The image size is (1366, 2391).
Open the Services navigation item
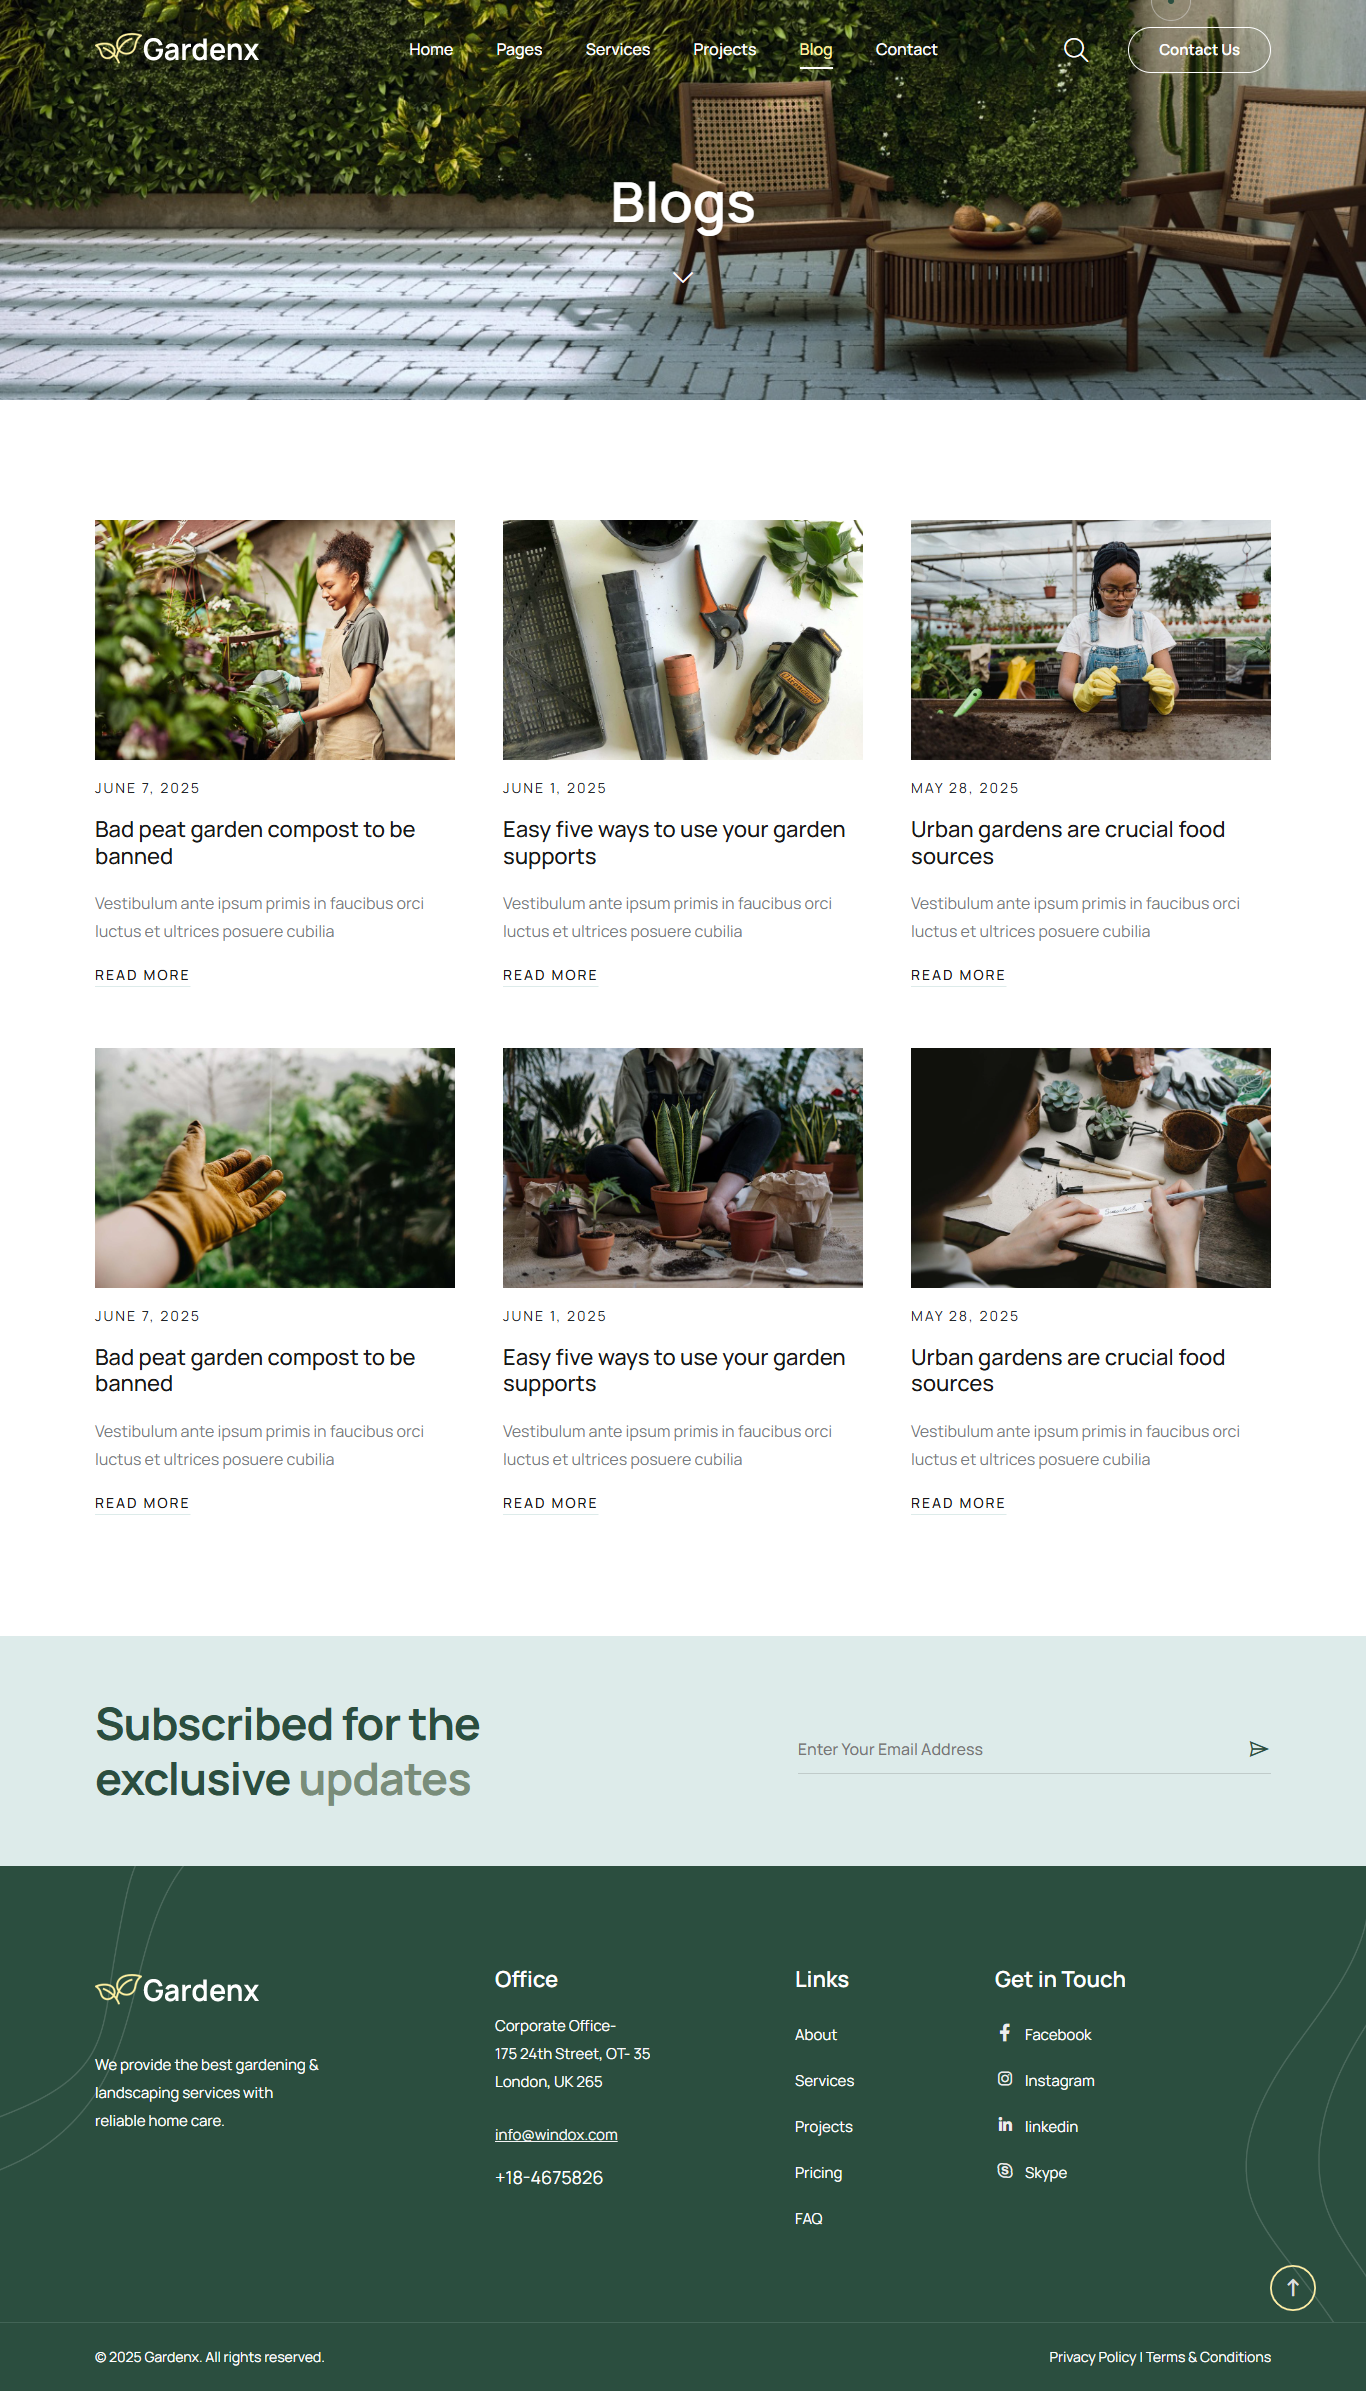tap(618, 50)
